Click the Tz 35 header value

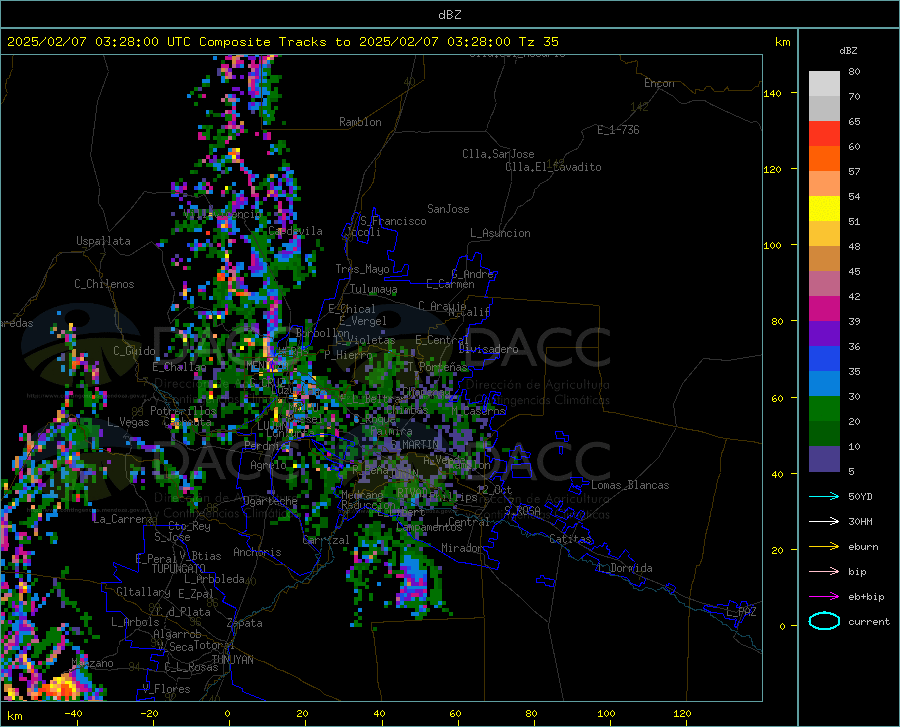pos(538,42)
